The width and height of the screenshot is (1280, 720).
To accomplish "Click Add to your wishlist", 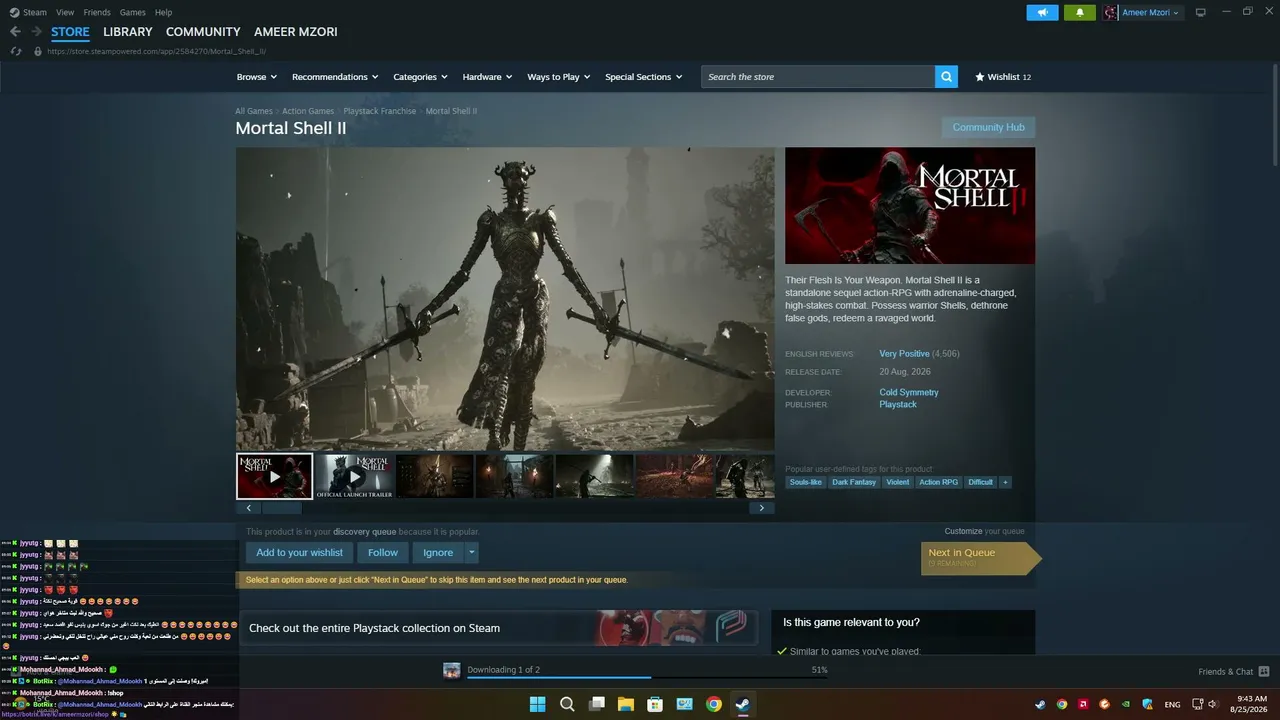I will tap(299, 552).
